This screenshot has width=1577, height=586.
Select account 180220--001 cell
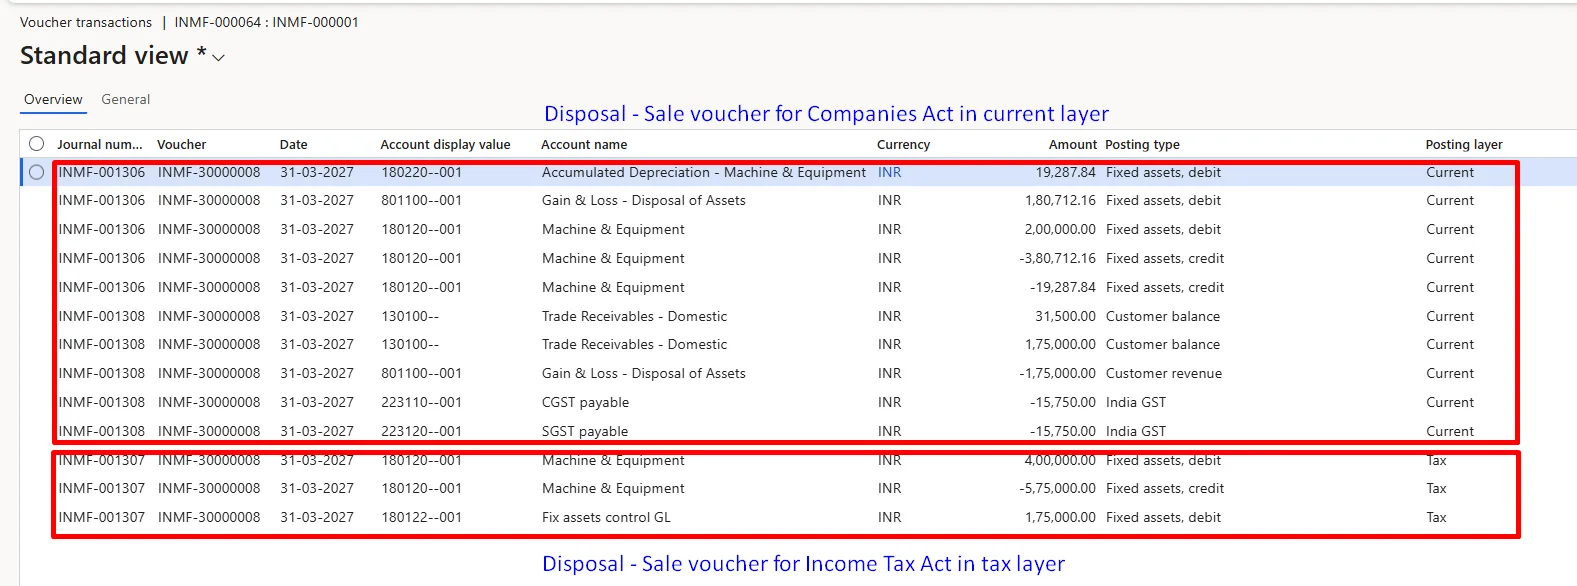tap(421, 173)
